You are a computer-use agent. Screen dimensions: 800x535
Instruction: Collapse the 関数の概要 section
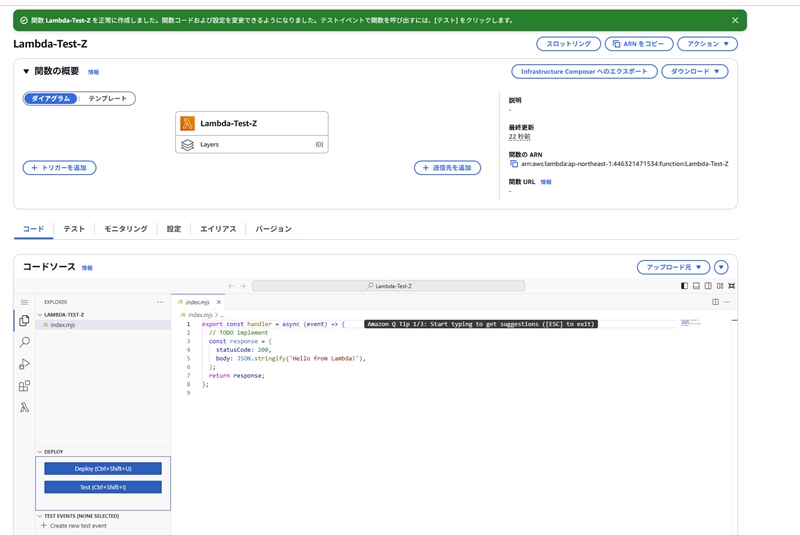point(26,71)
